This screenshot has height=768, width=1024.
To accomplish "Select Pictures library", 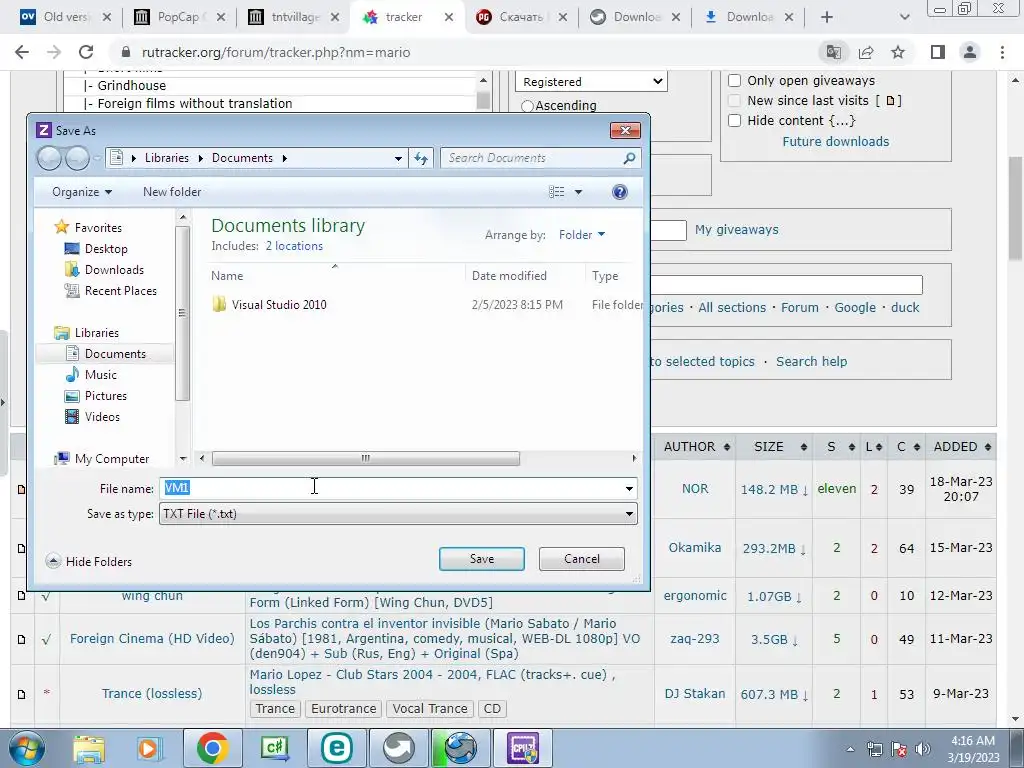I will [x=105, y=396].
